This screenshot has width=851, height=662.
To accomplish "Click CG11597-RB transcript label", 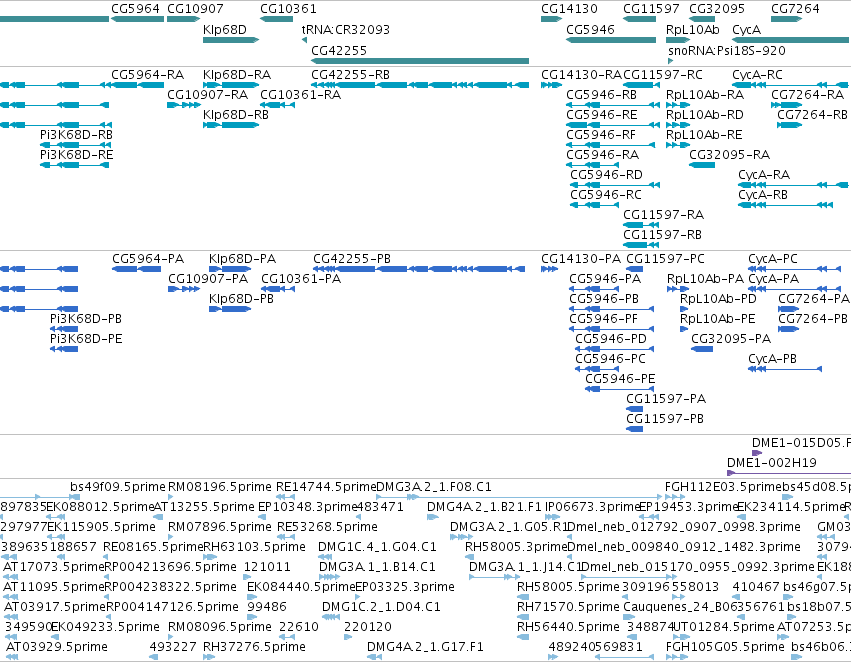I will pos(662,234).
